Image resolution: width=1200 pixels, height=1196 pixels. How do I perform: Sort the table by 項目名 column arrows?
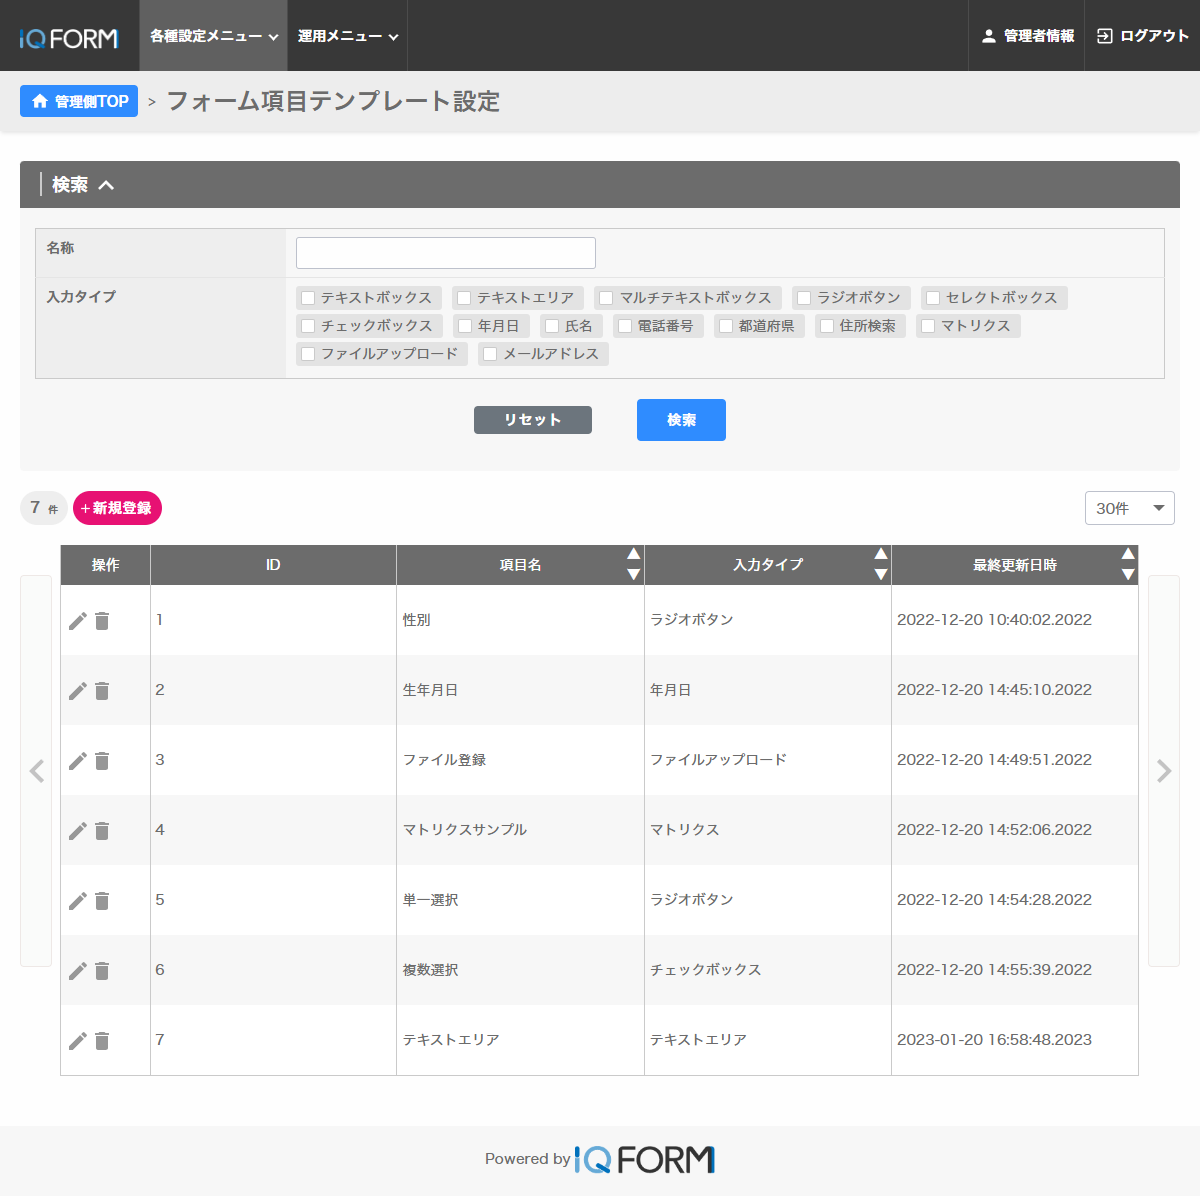click(x=633, y=565)
